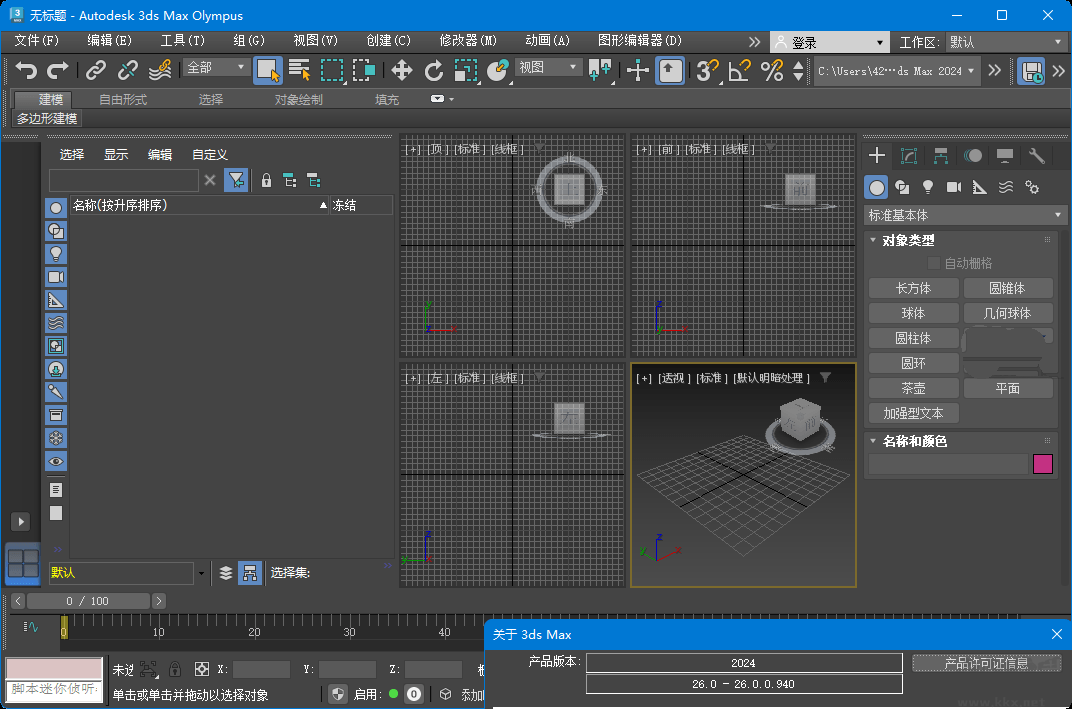Viewport: 1072px width, 709px height.
Task: Open the Utility panel via the wrench icon
Action: click(x=1037, y=156)
